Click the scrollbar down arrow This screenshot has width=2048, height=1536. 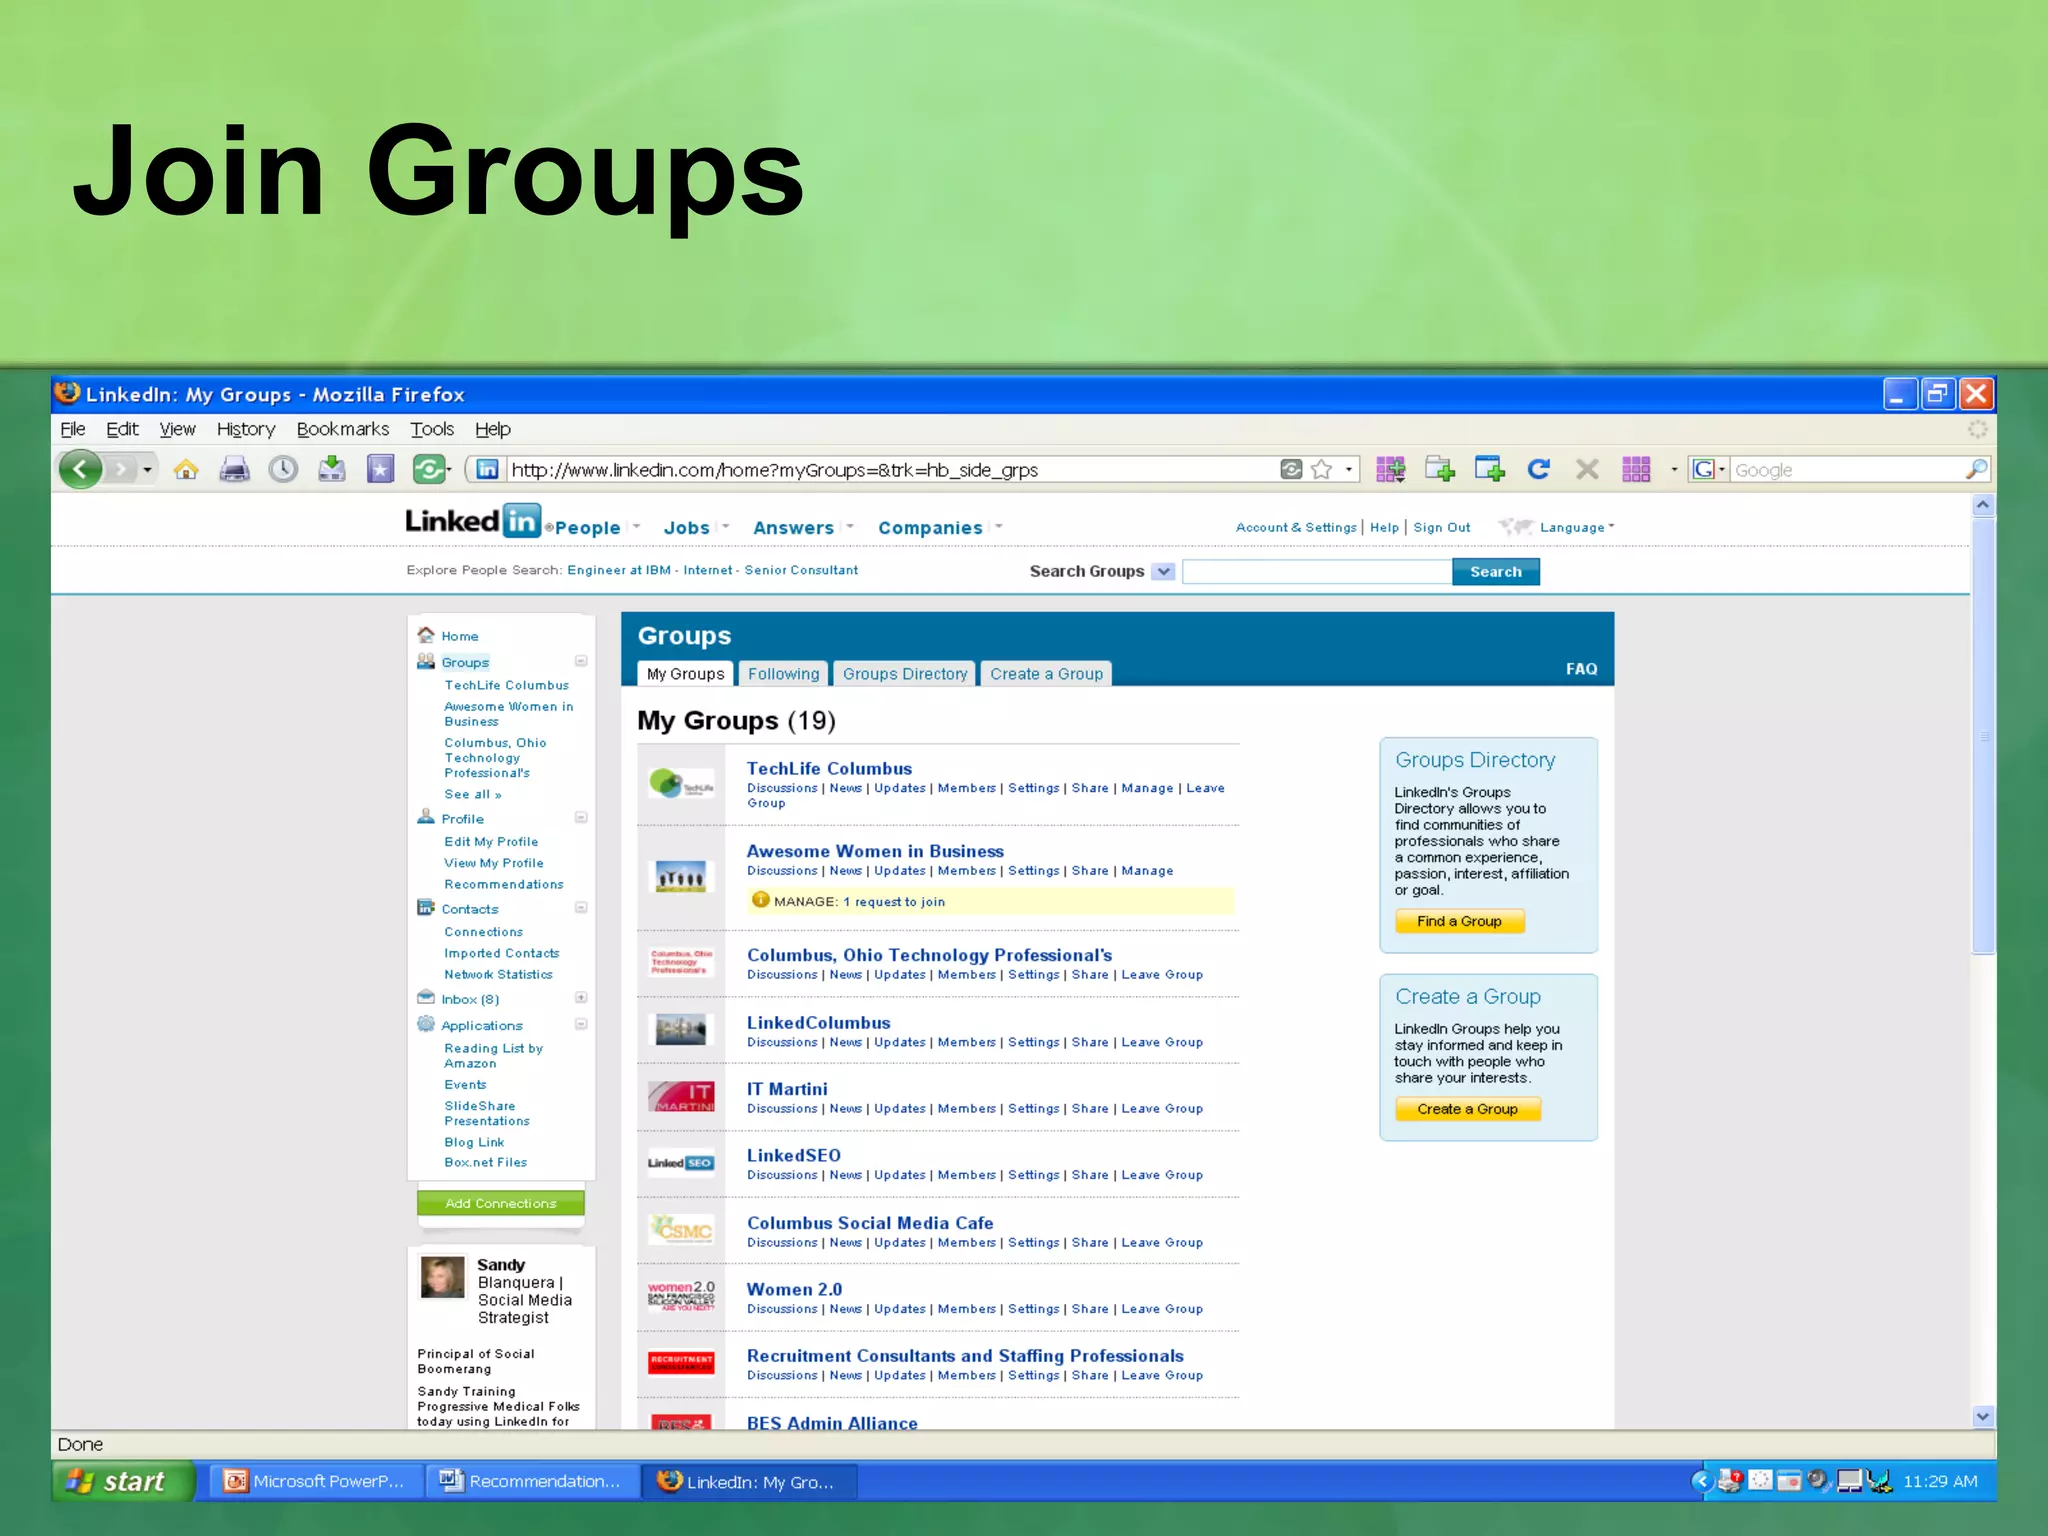1983,1416
